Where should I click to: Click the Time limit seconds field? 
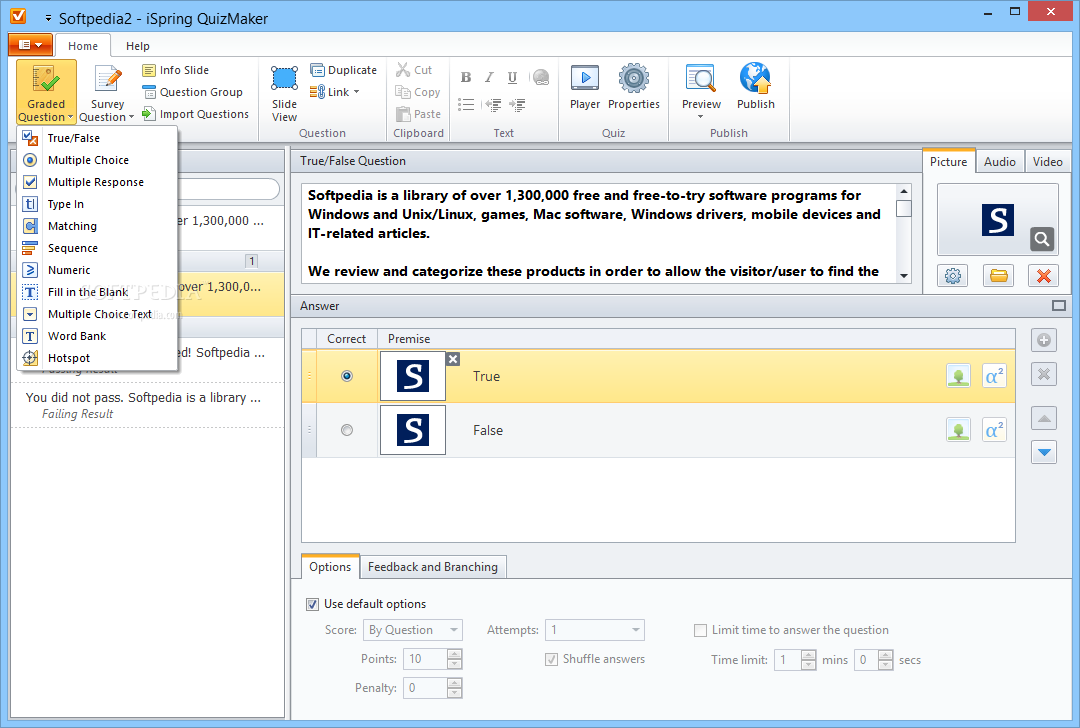click(x=866, y=660)
